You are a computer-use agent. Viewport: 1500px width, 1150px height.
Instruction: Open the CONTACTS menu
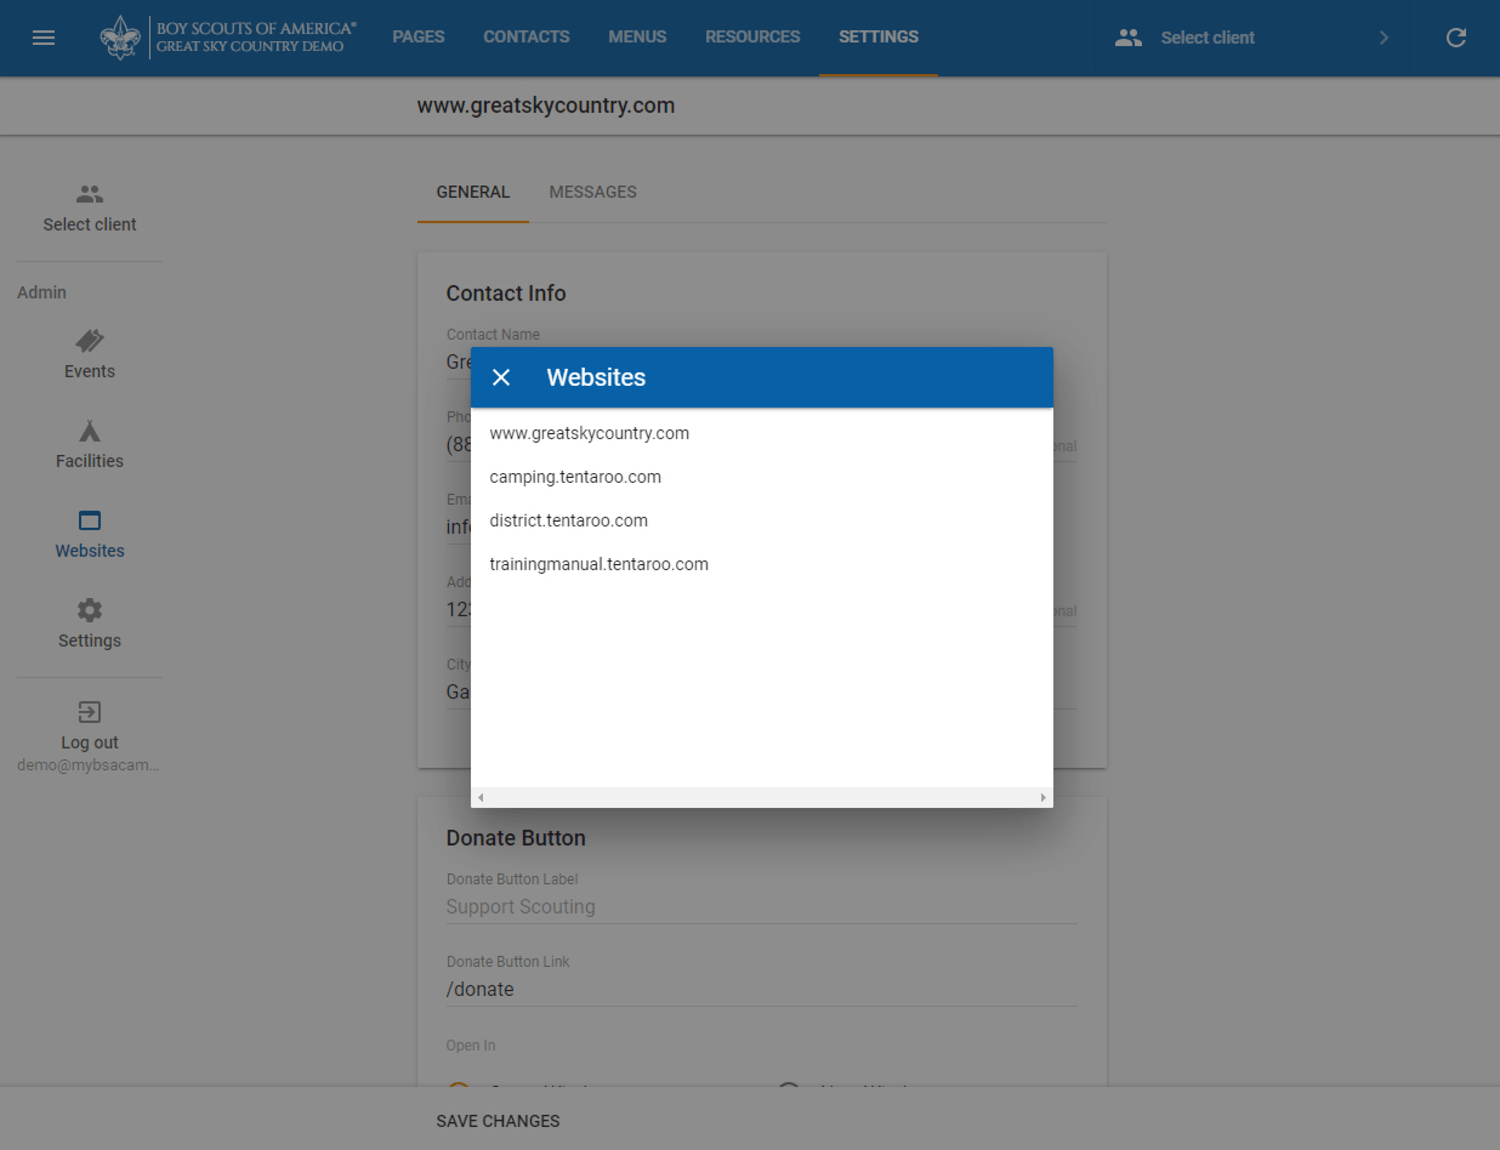click(526, 37)
